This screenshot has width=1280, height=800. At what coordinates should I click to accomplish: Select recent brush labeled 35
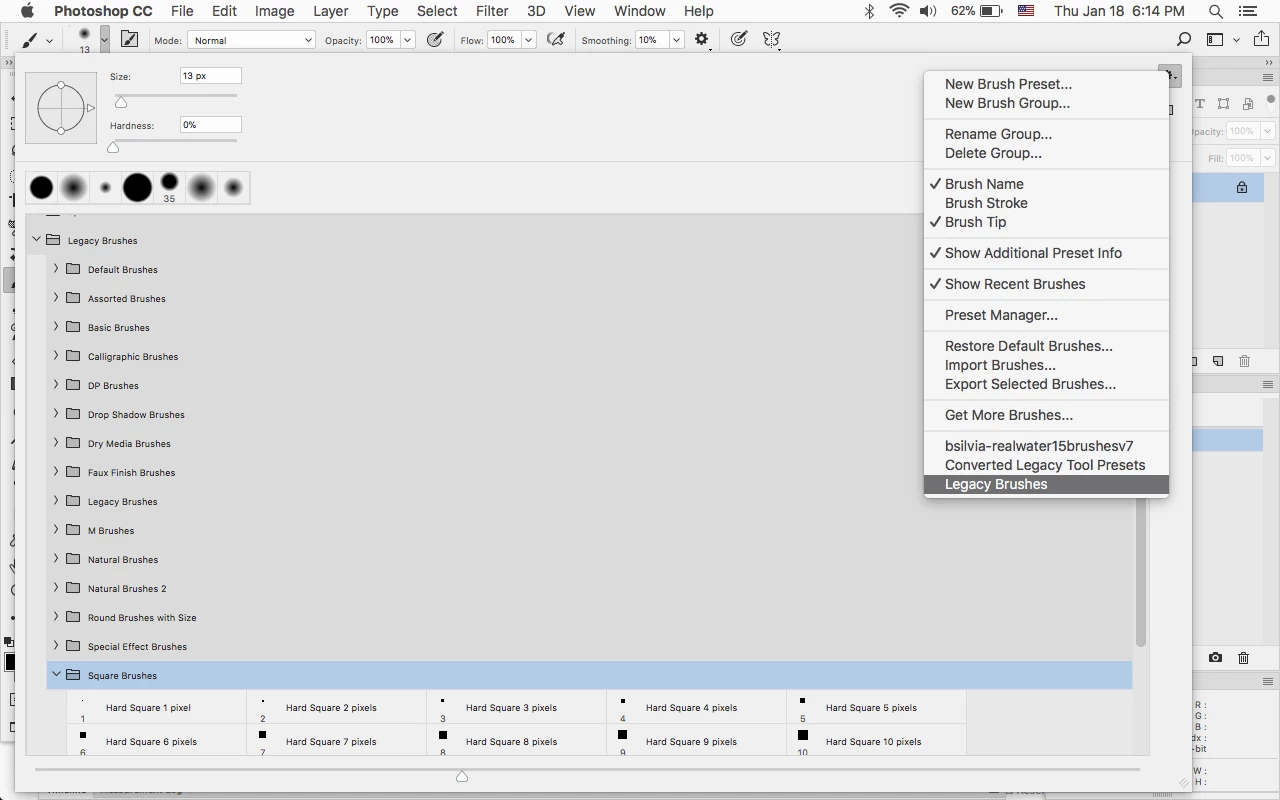click(x=169, y=187)
